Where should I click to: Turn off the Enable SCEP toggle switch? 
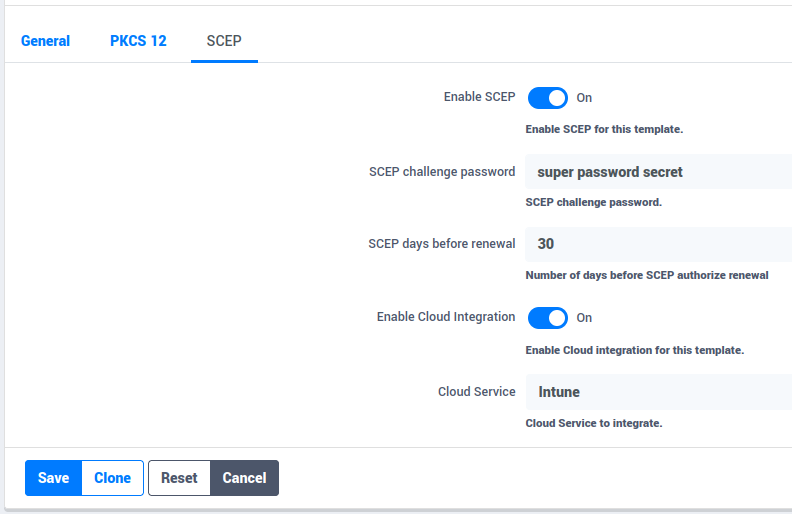(547, 98)
